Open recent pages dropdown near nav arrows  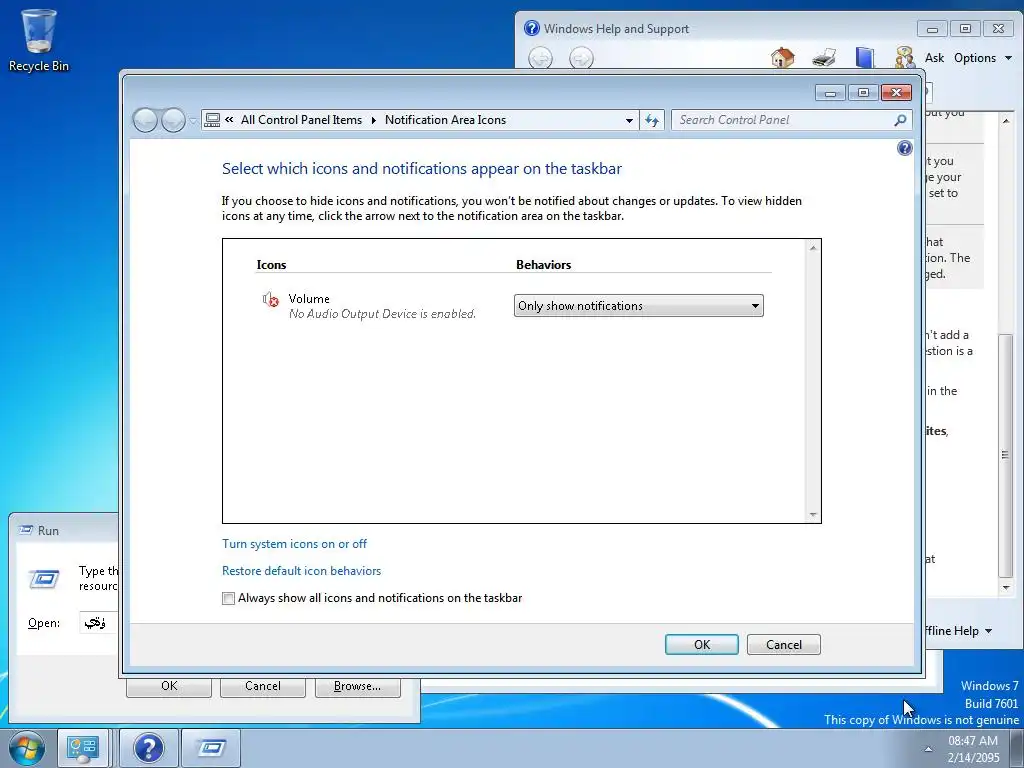193,121
